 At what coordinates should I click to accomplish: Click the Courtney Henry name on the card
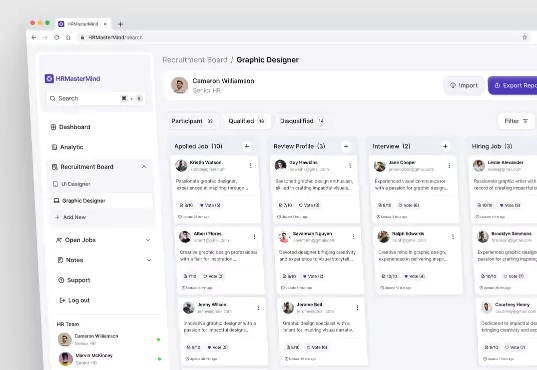click(512, 305)
